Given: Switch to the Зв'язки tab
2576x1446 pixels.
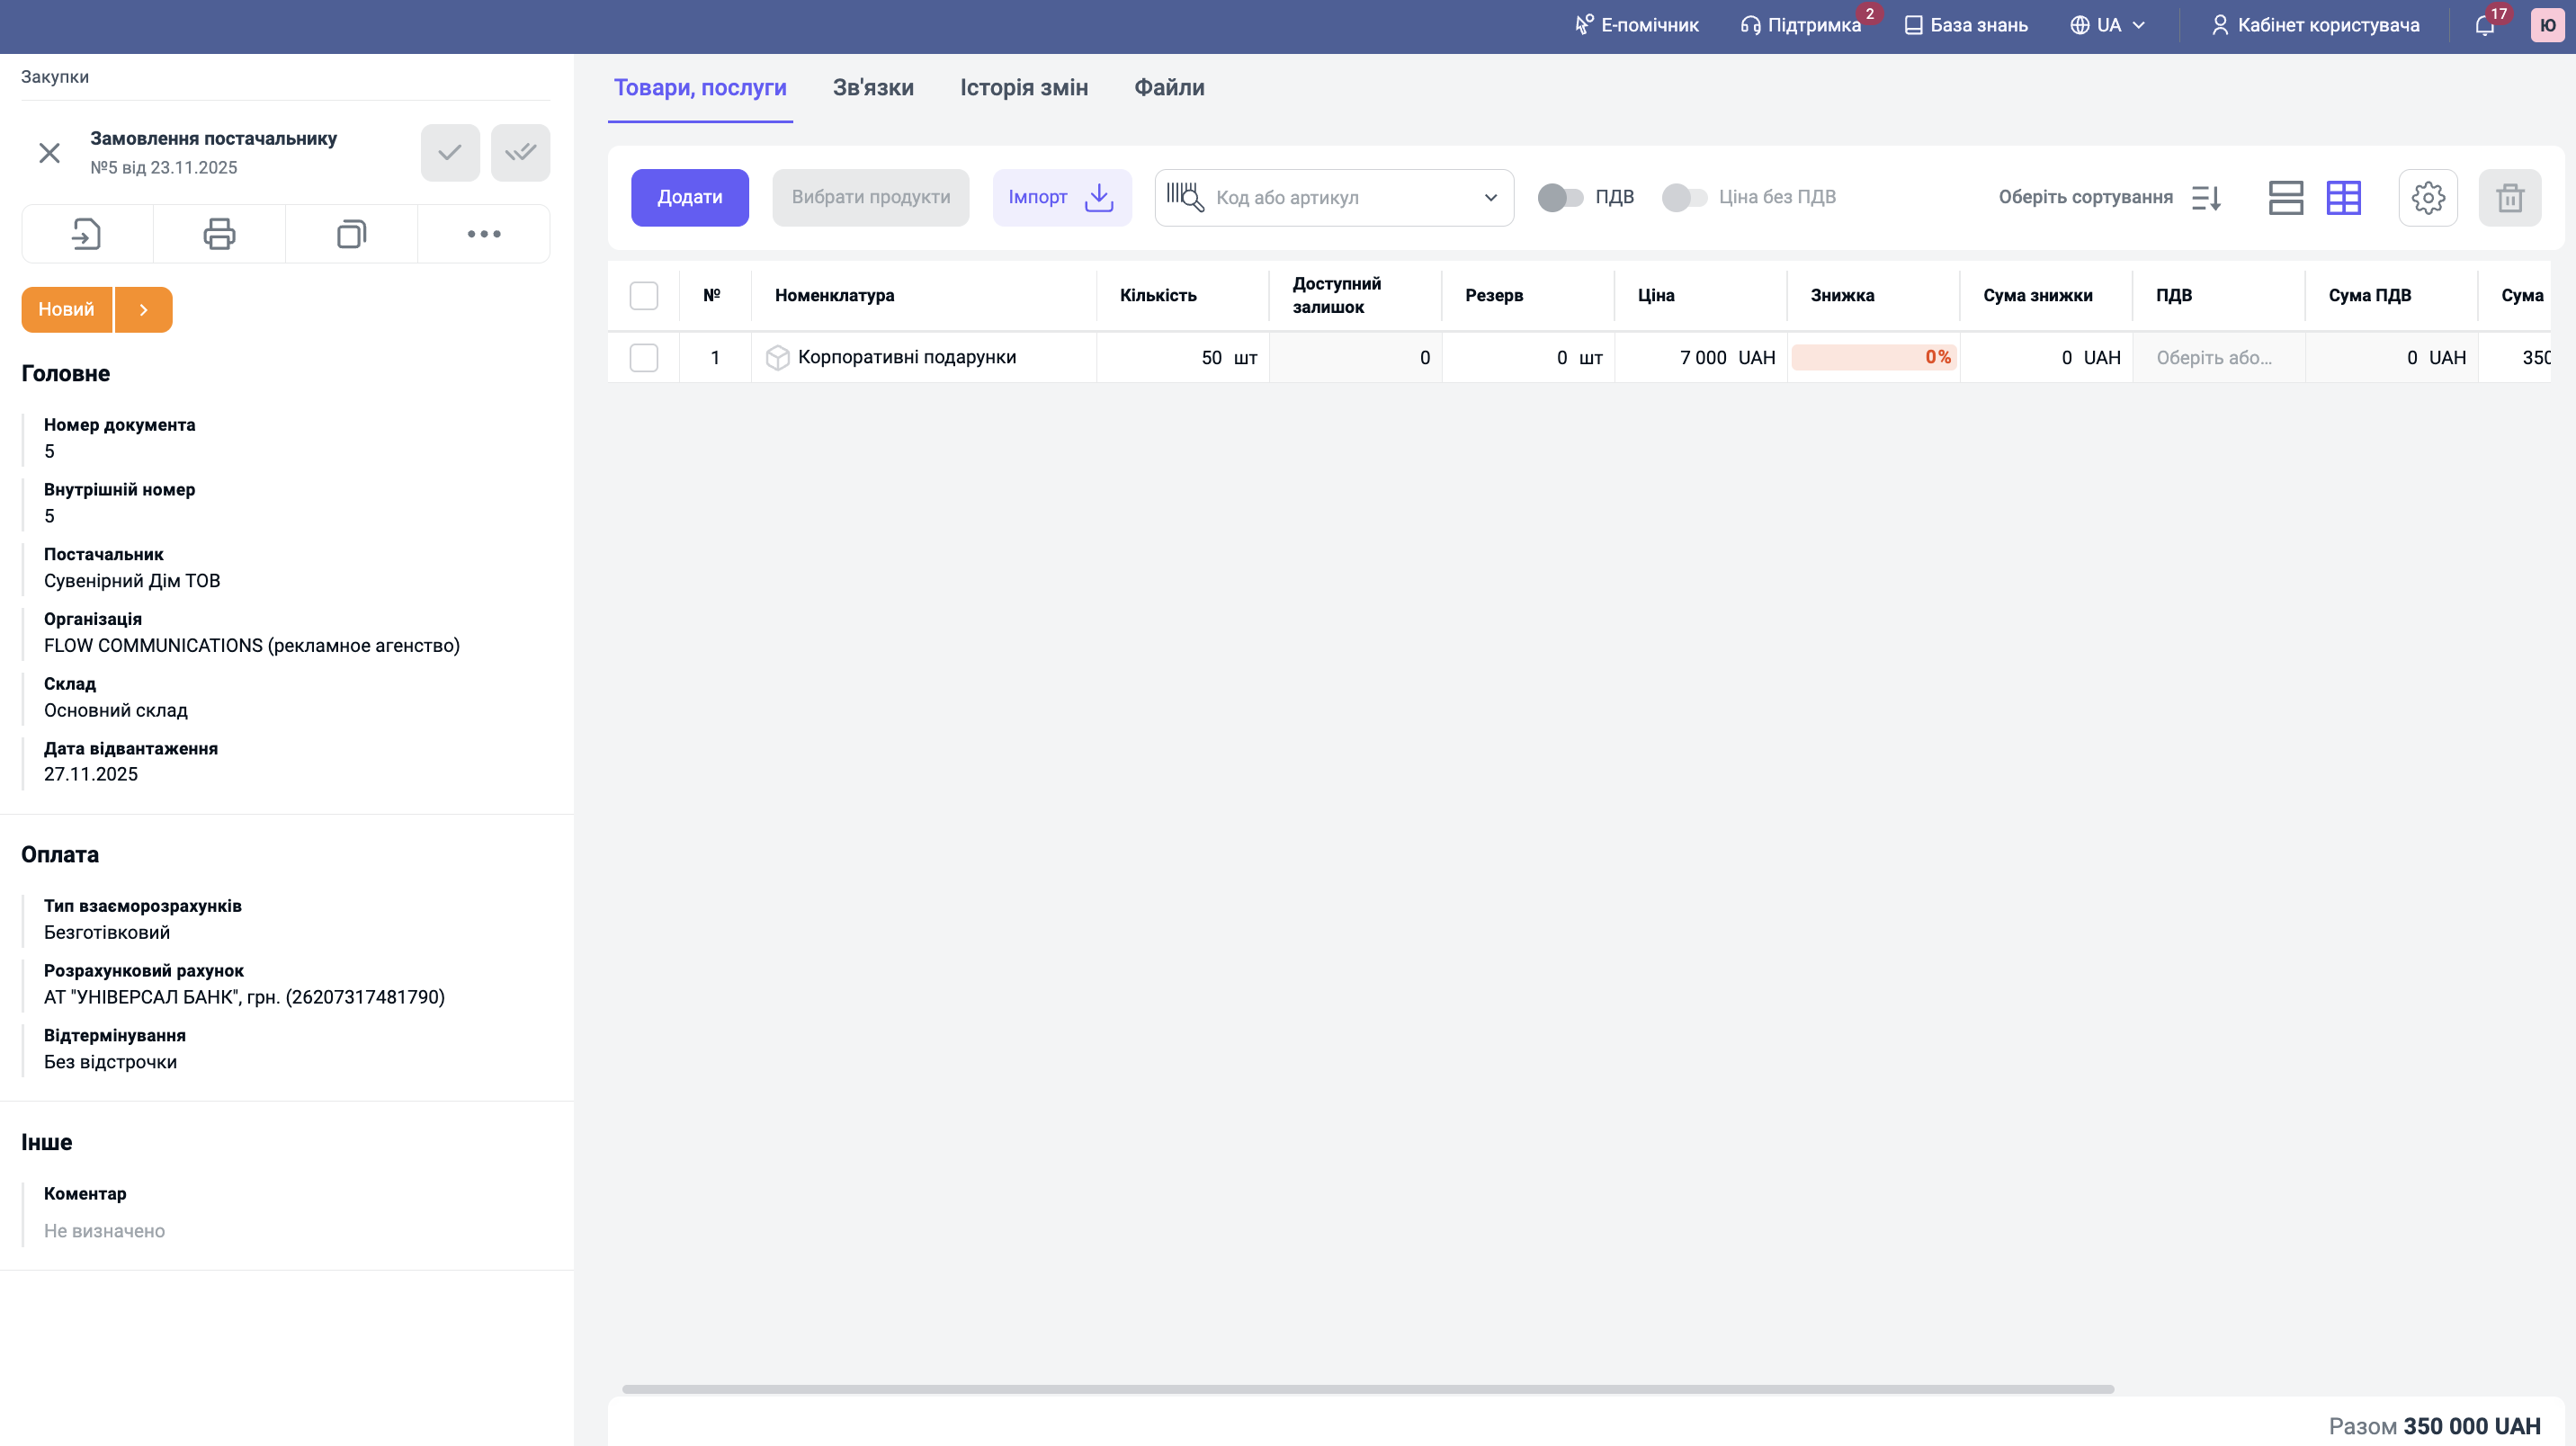Looking at the screenshot, I should pyautogui.click(x=873, y=88).
